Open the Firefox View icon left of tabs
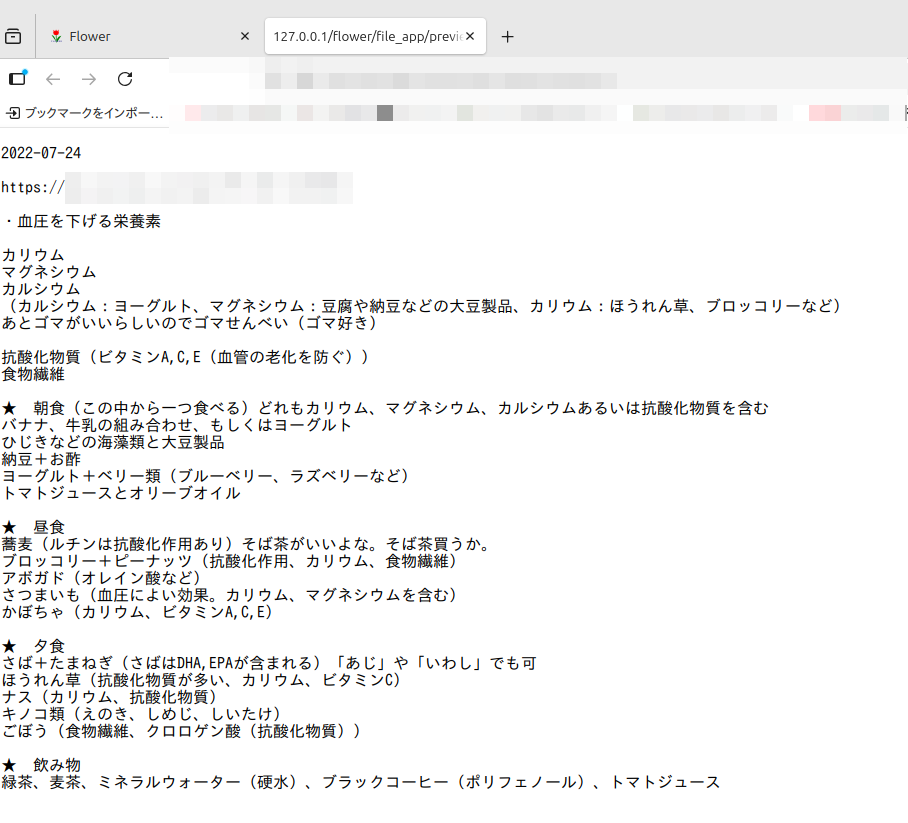This screenshot has height=823, width=908. click(x=13, y=37)
